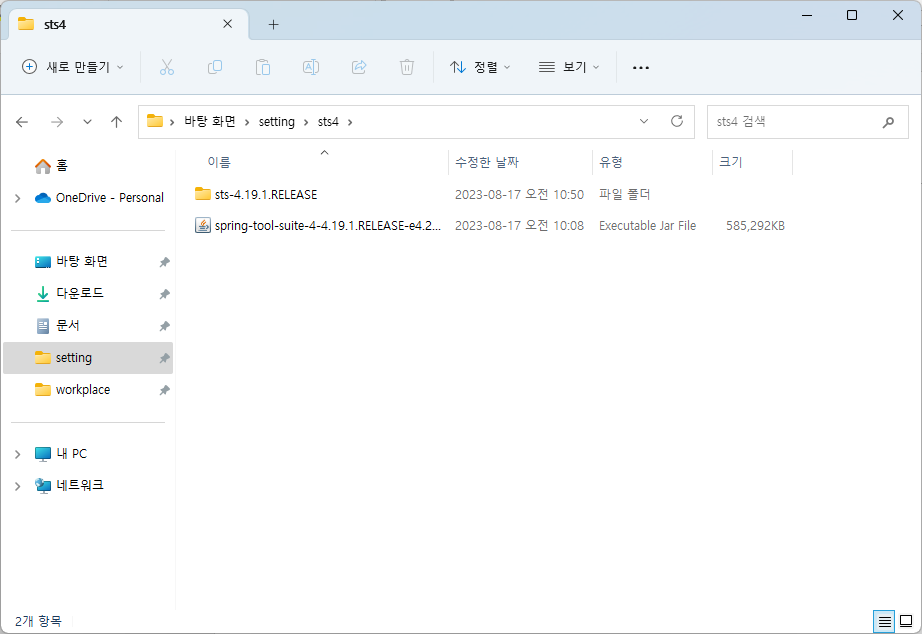
Task: Expand address bar history dropdown
Action: (644, 121)
